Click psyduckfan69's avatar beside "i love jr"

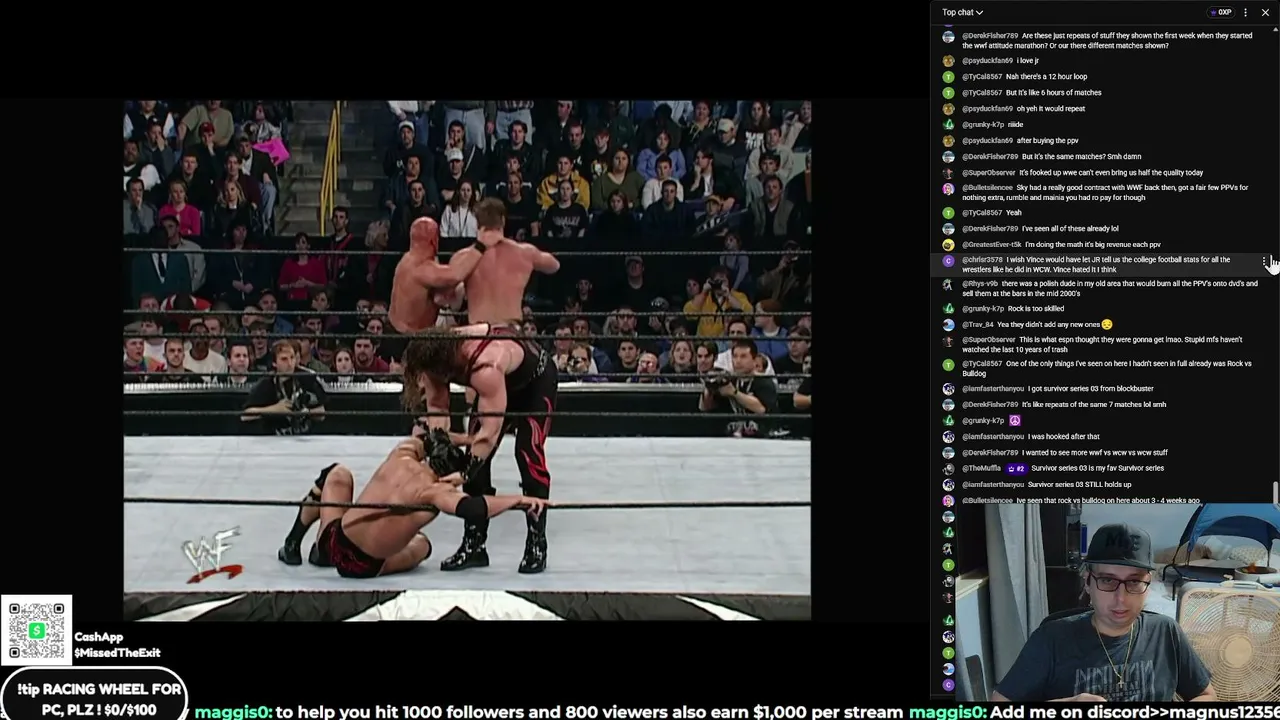(948, 61)
